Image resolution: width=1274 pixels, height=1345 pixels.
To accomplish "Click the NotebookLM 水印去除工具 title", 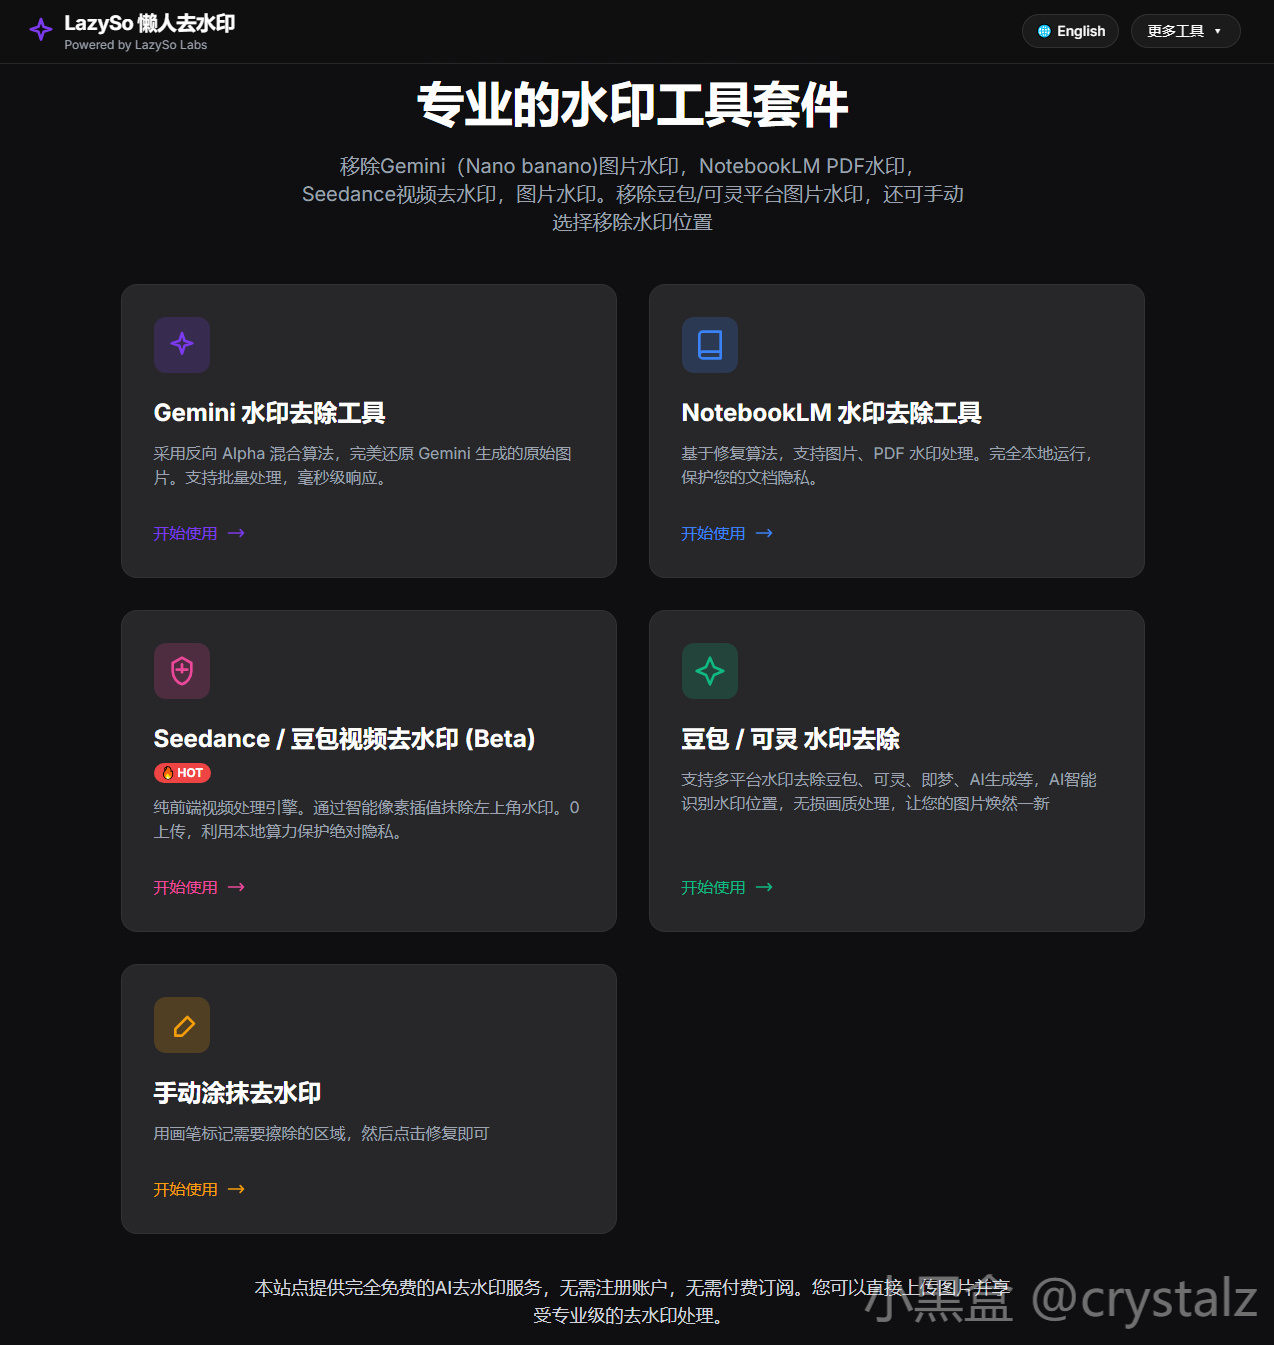I will coord(831,413).
